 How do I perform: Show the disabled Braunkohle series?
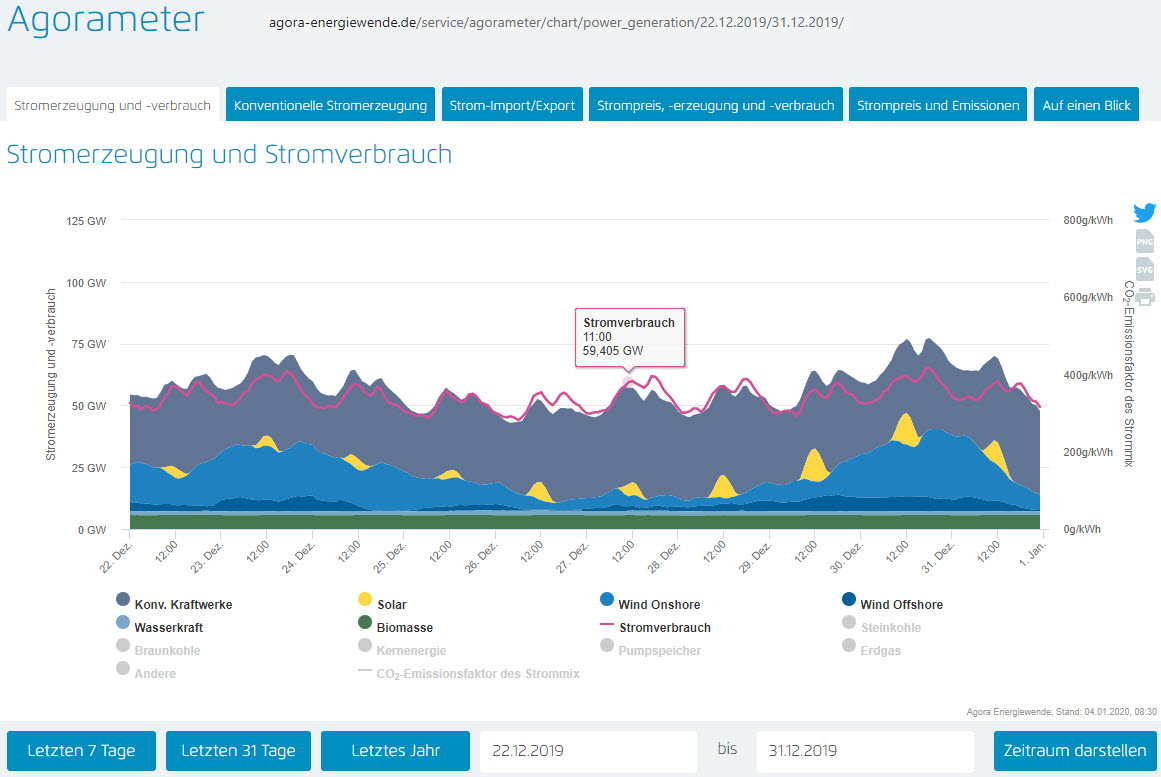(167, 651)
